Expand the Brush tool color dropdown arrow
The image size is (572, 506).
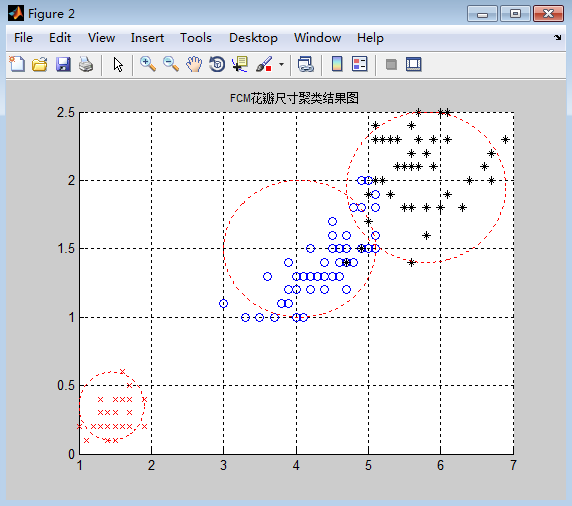coord(281,65)
